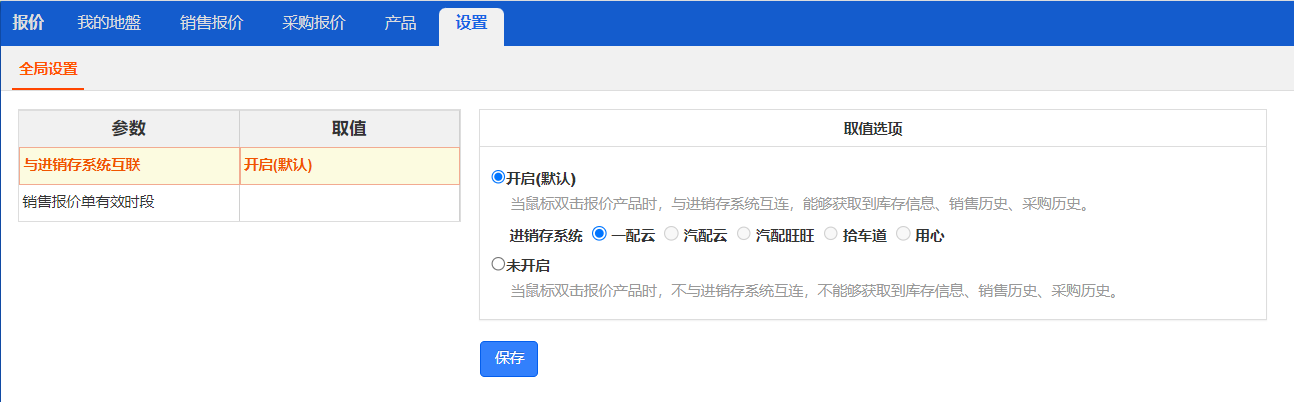Select the 用心 radio button

click(903, 234)
